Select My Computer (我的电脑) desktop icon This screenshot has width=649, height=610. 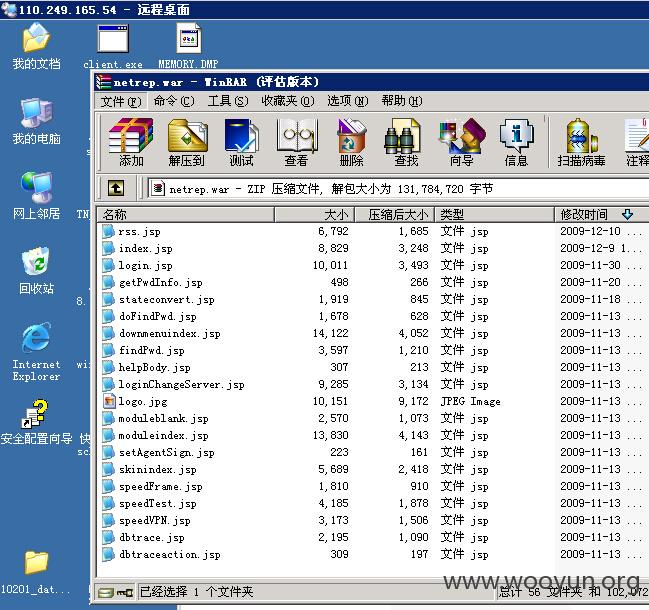click(x=36, y=121)
